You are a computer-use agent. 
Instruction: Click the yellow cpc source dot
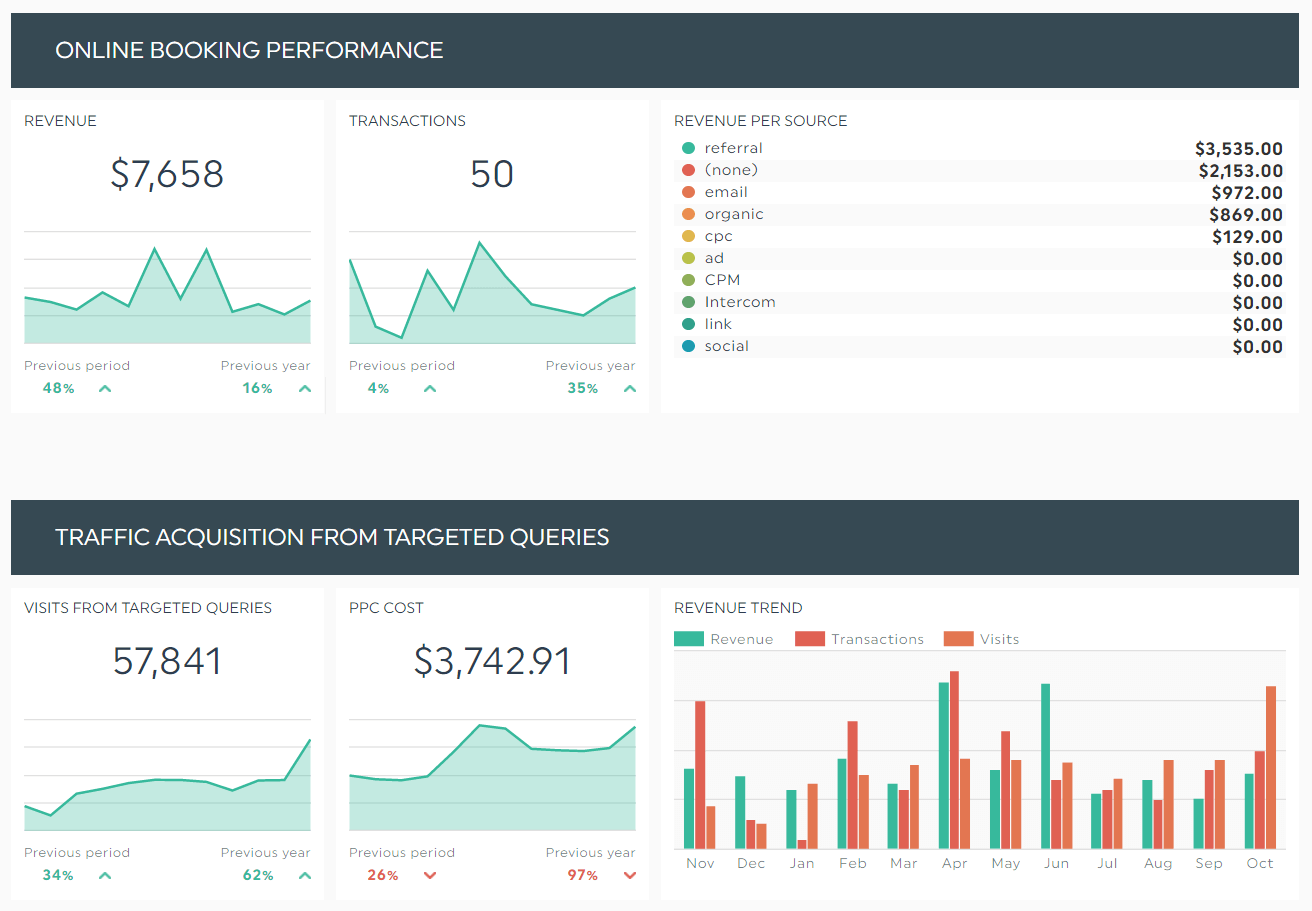686,235
